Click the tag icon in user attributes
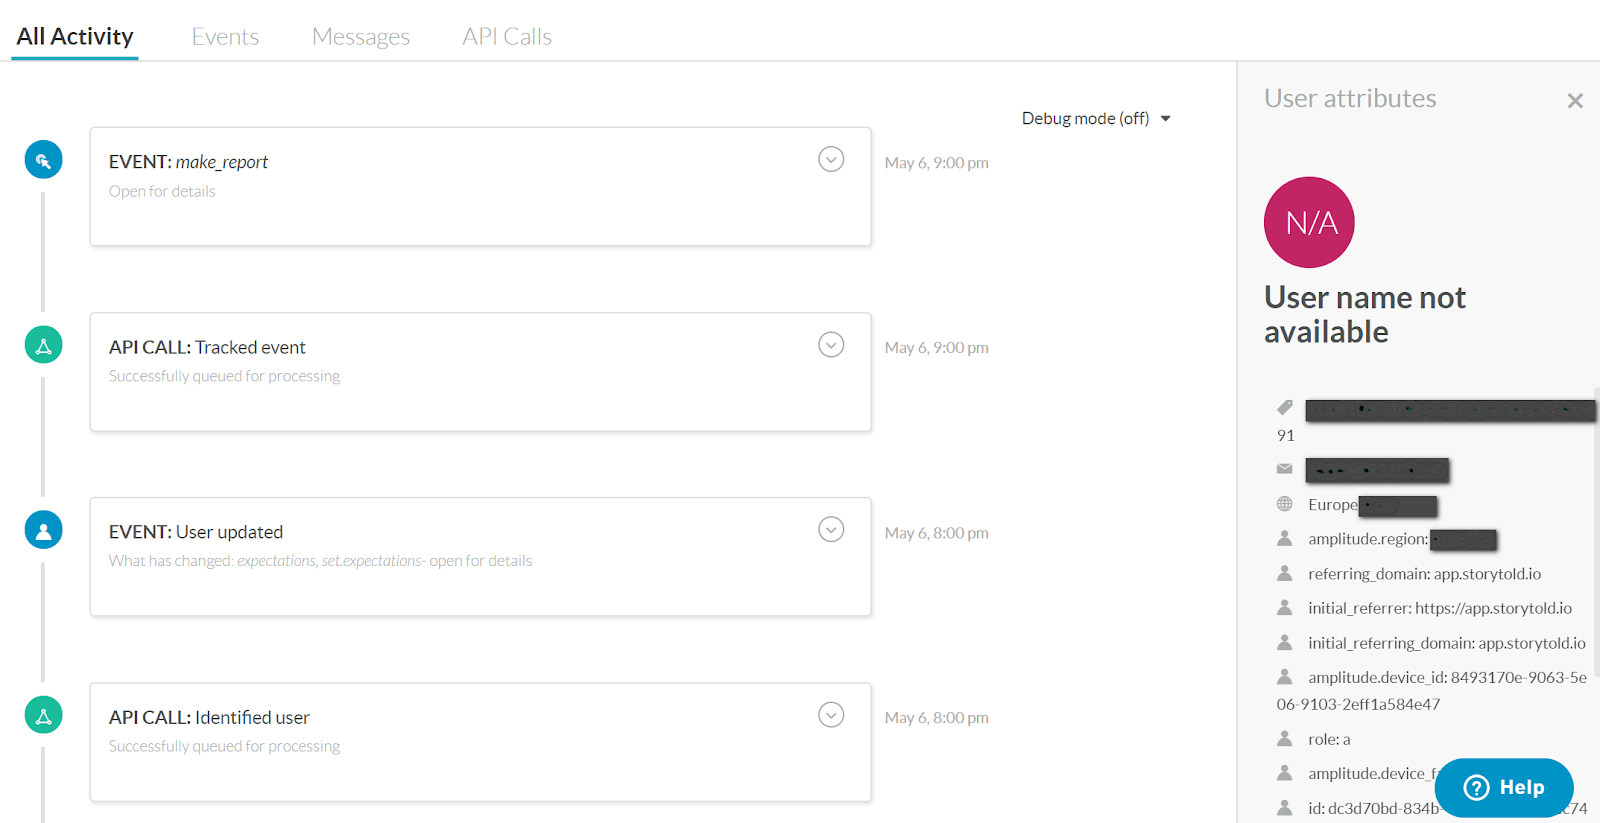This screenshot has height=823, width=1600. tap(1285, 407)
